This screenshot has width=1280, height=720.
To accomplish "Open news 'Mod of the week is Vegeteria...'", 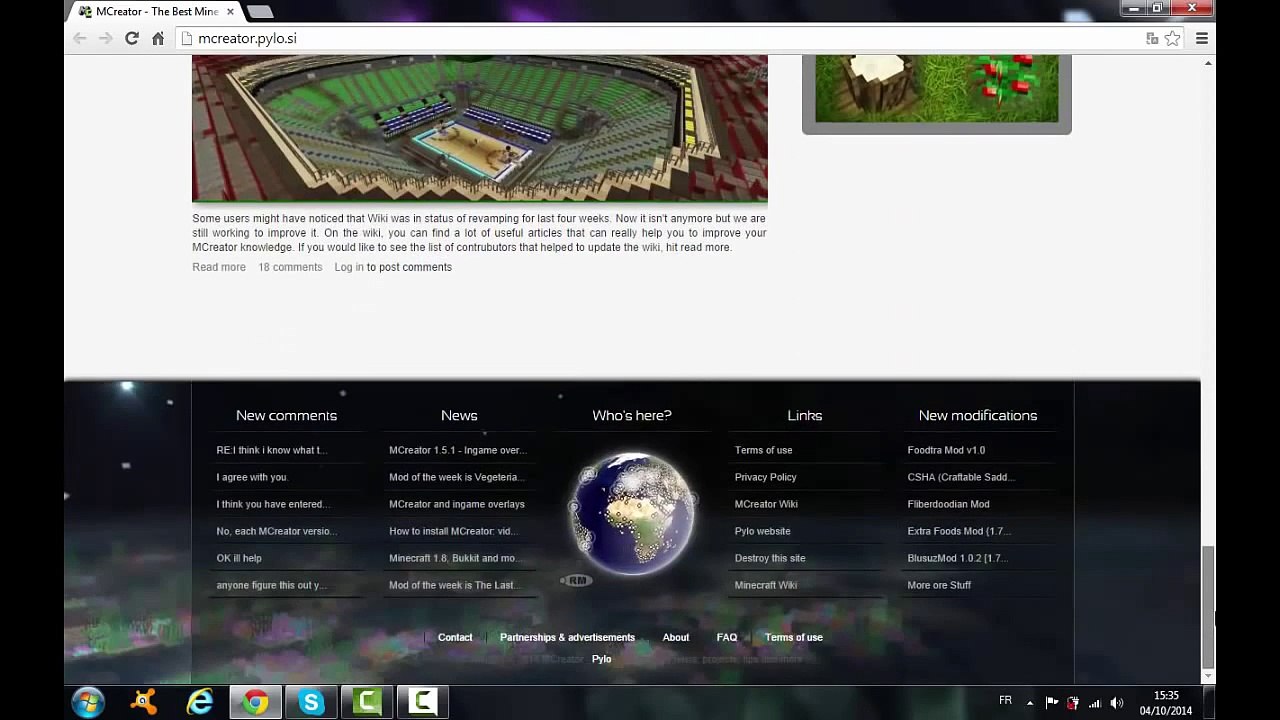I will coord(455,477).
